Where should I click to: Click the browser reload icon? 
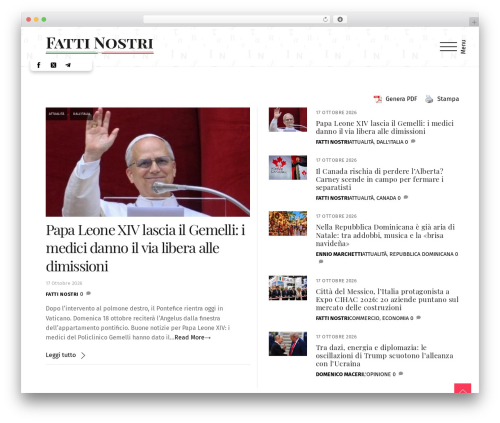pos(325,20)
